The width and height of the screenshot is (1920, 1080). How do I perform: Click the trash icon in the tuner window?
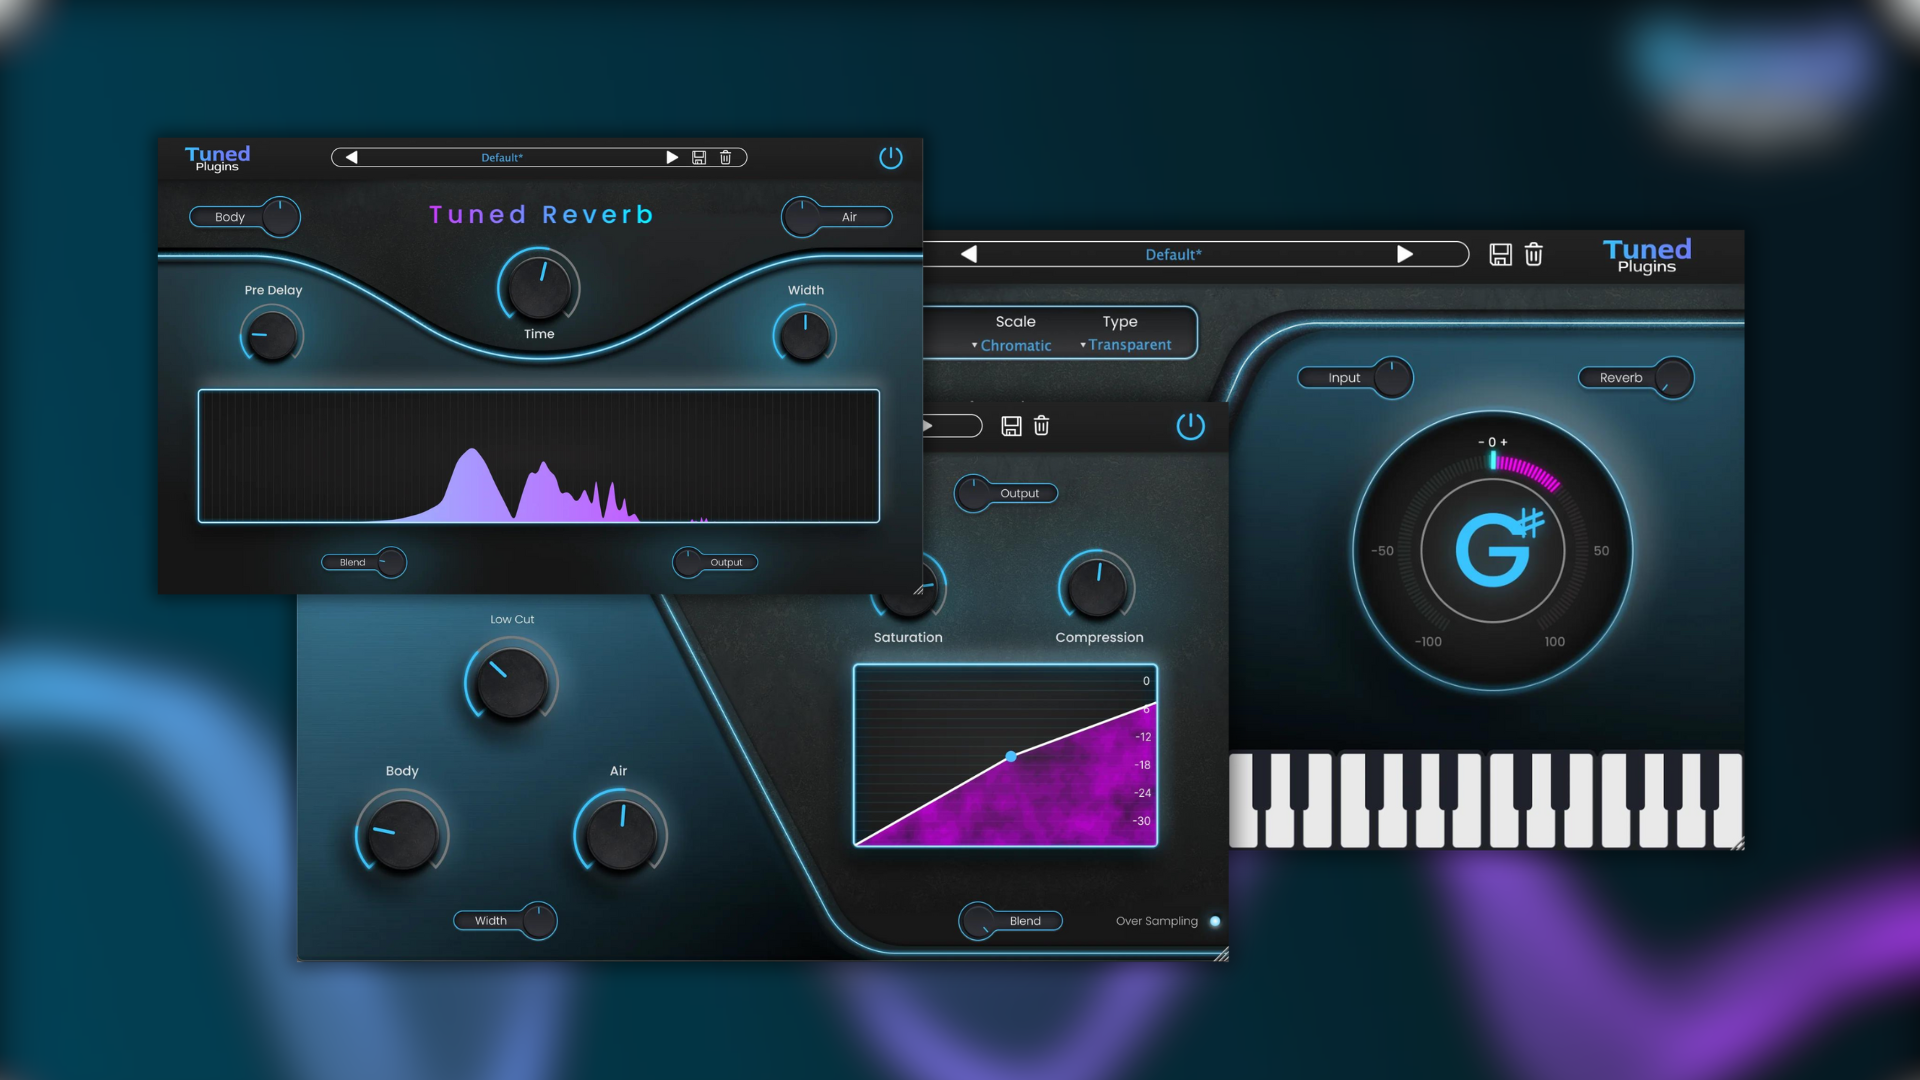[1534, 254]
